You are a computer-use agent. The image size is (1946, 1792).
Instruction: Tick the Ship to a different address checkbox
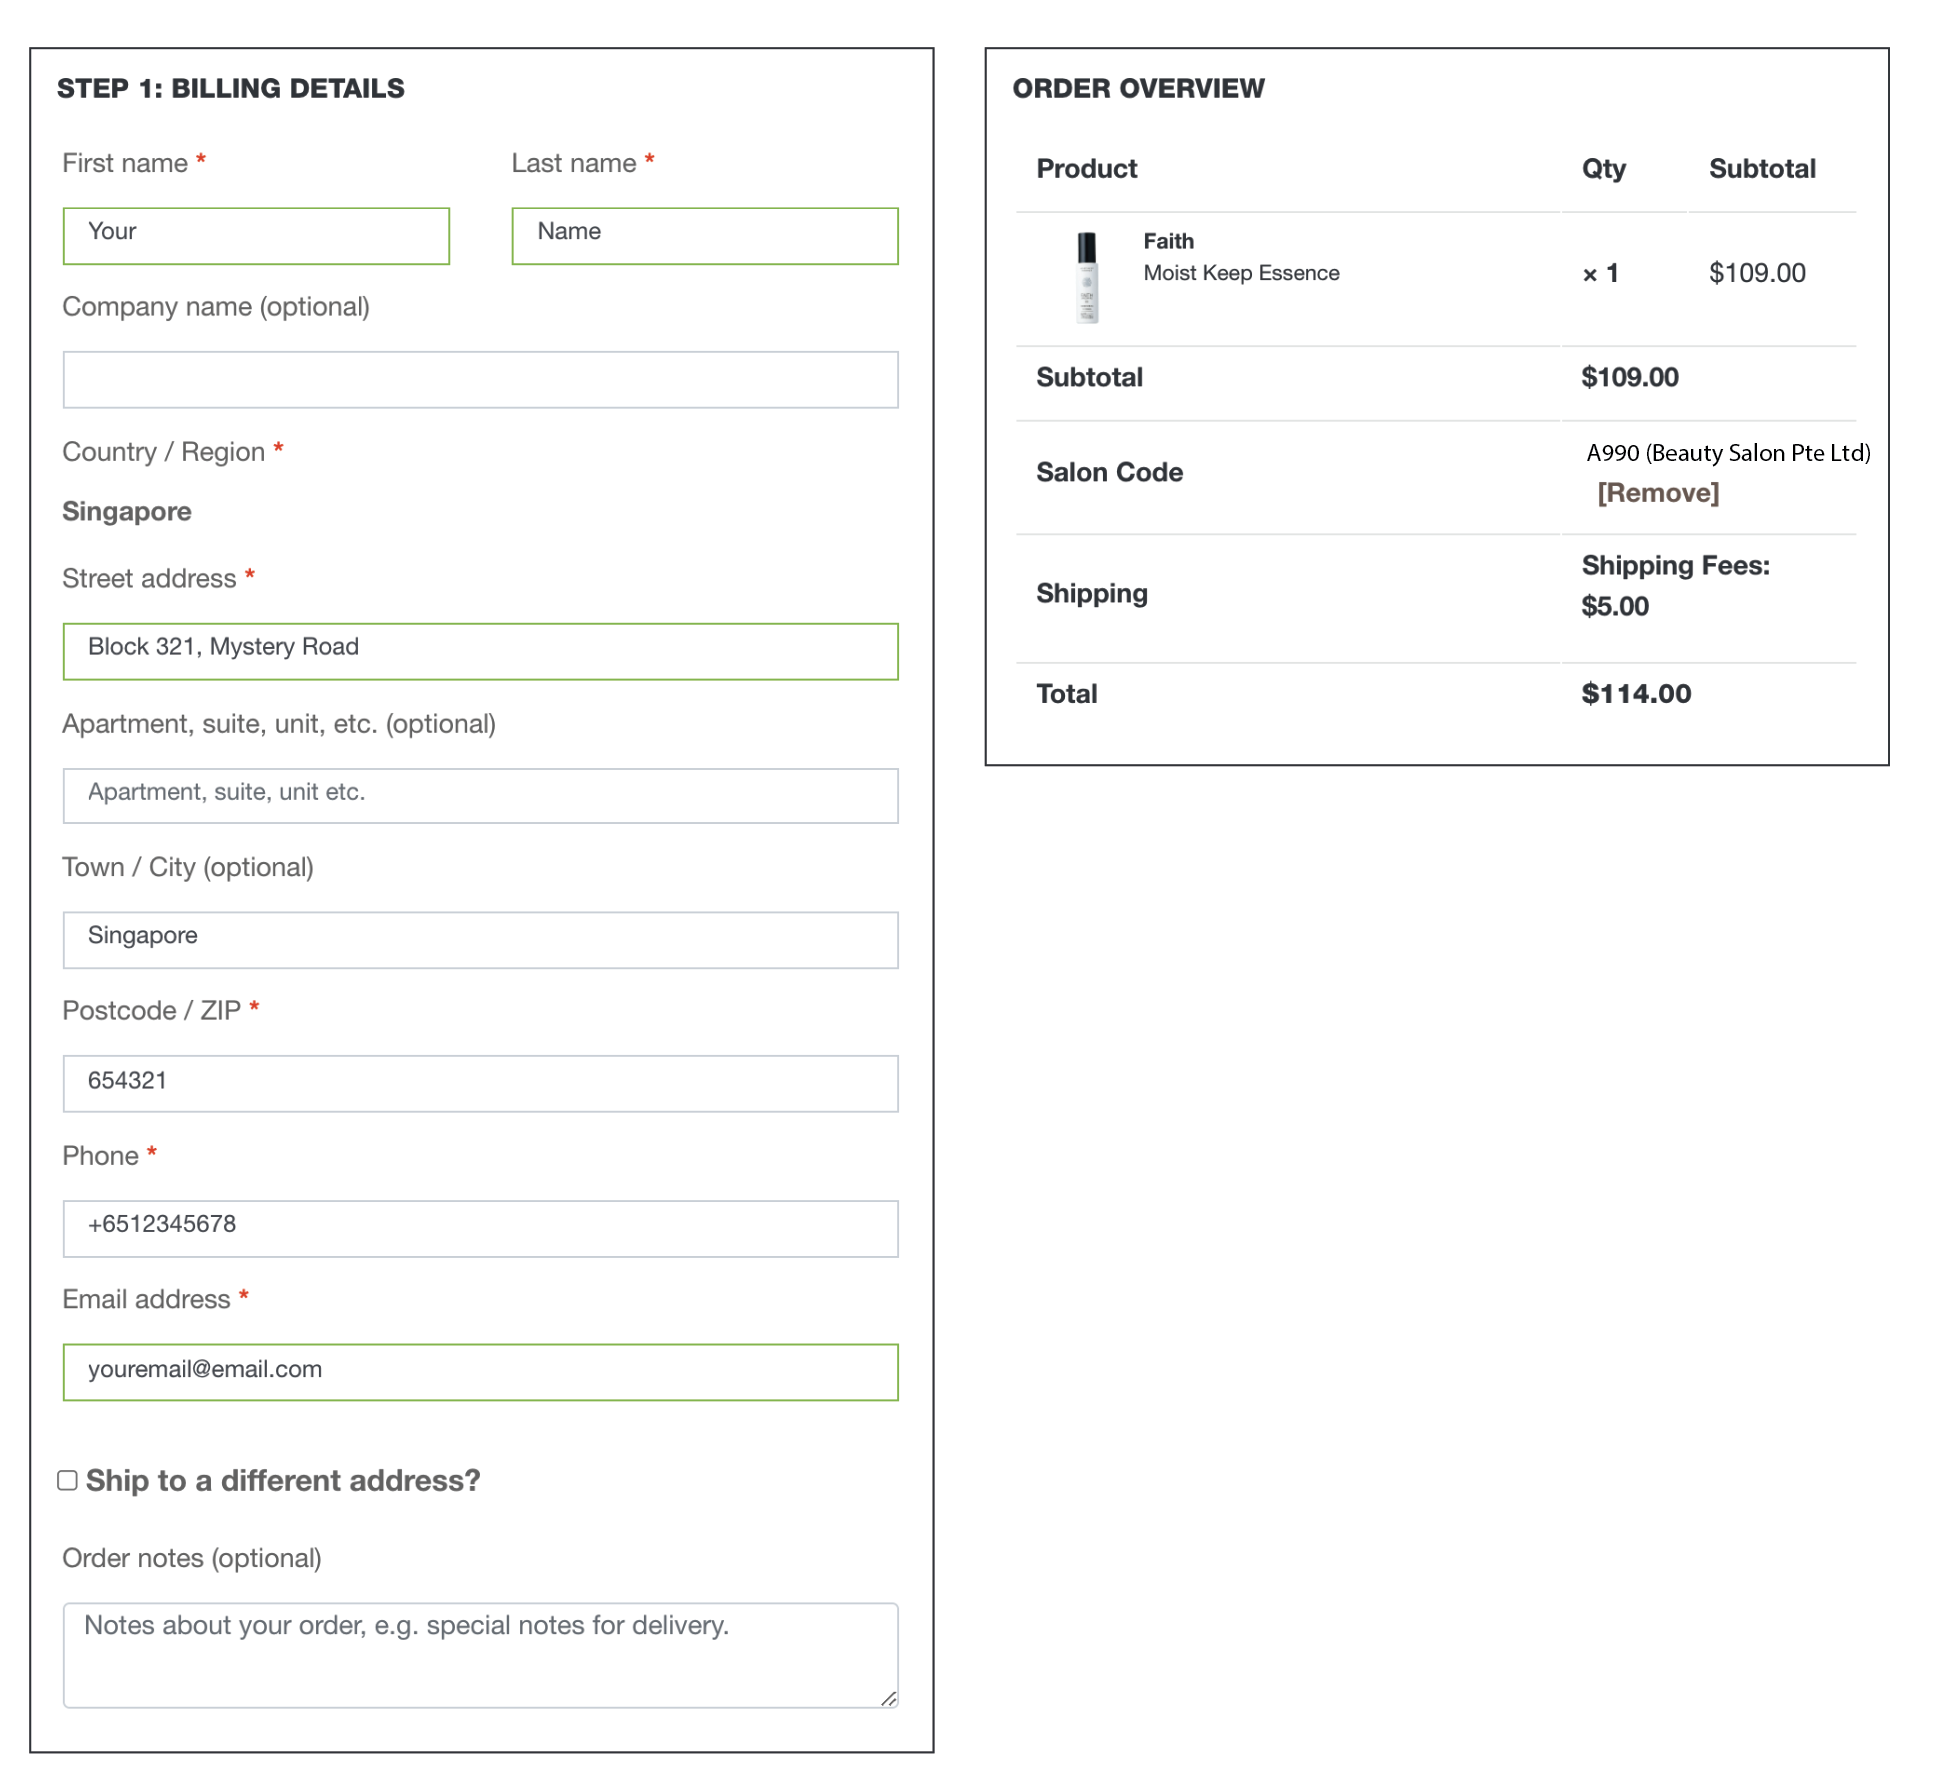click(x=68, y=1480)
